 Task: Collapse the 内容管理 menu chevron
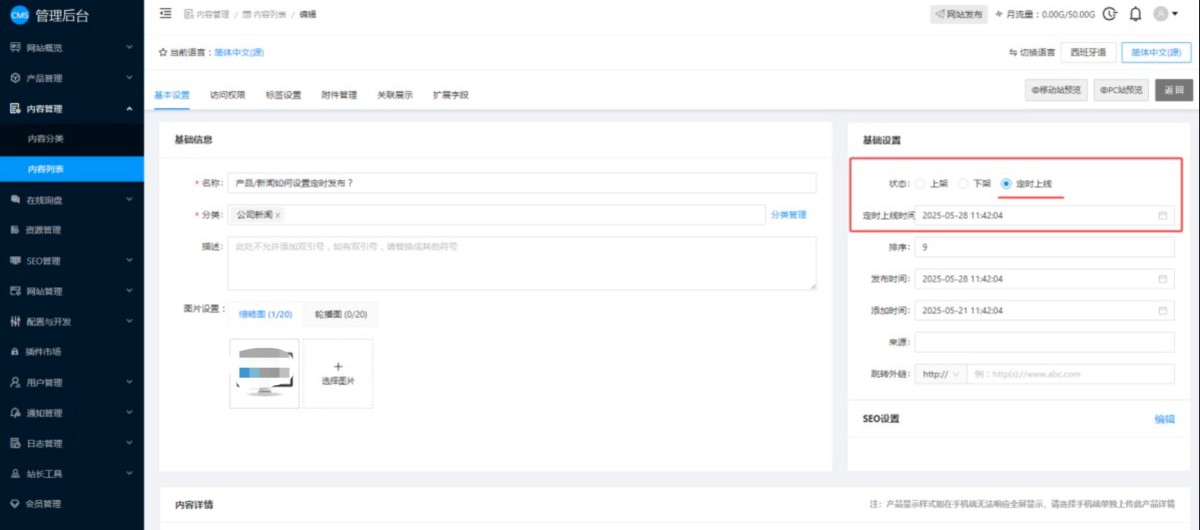pos(129,108)
